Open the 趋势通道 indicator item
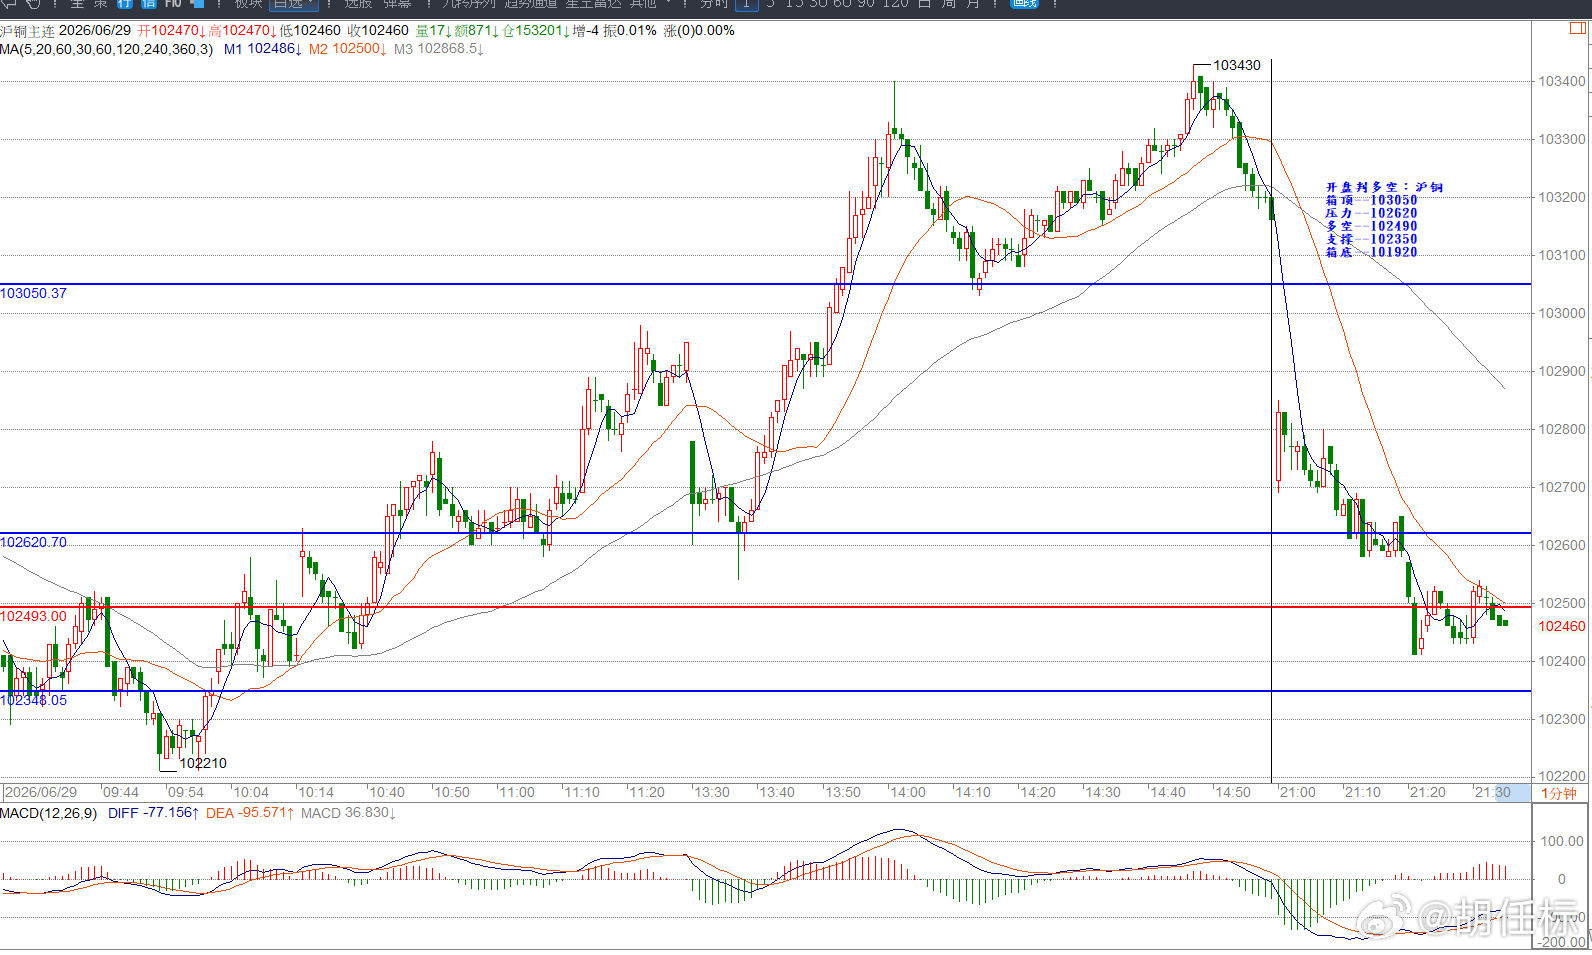This screenshot has height=955, width=1592. pyautogui.click(x=531, y=4)
